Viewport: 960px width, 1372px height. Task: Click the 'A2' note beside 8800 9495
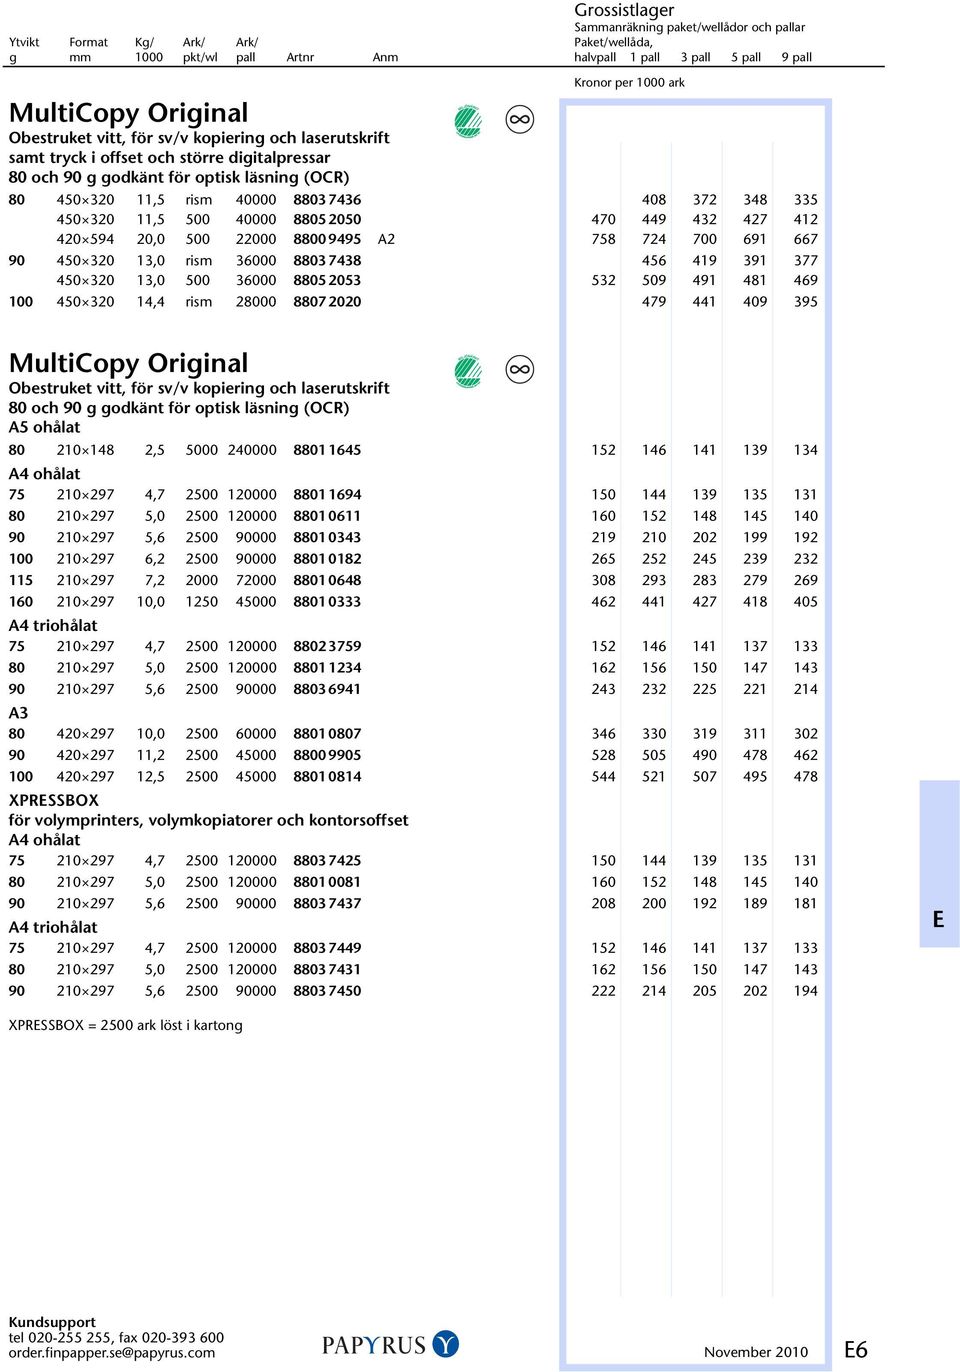(386, 240)
